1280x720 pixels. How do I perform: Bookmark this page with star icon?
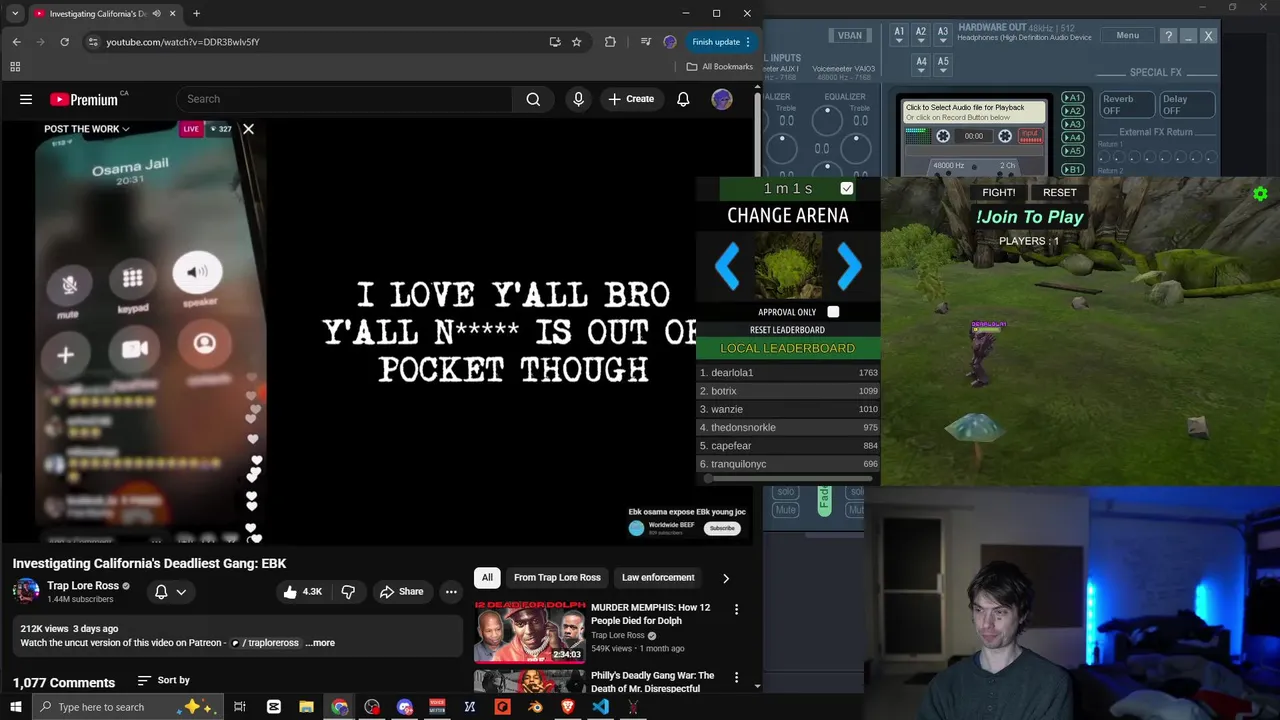pos(576,42)
